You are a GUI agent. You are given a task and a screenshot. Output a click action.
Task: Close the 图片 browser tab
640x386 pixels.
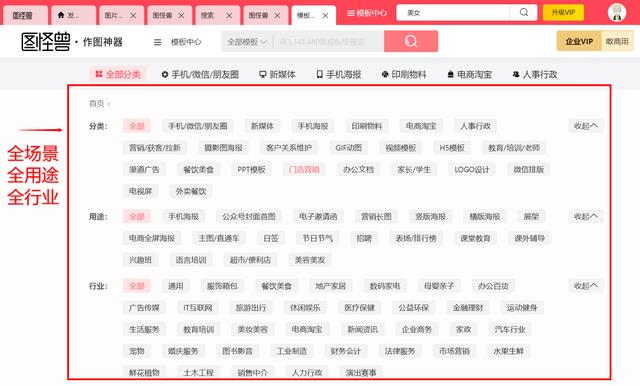point(133,16)
